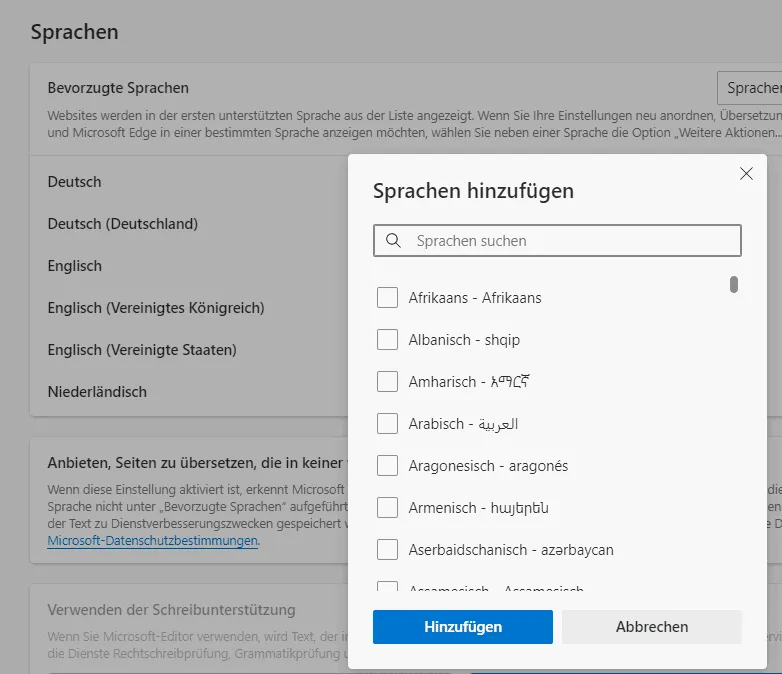The image size is (782, 674).
Task: Close the Sprachen hinzufügen dialog with X
Action: coord(746,173)
